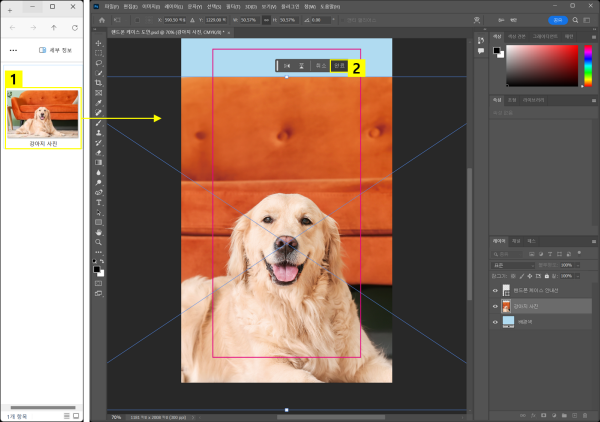Pick a color in the color picker field
The width and height of the screenshot is (600, 422).
pyautogui.click(x=541, y=66)
